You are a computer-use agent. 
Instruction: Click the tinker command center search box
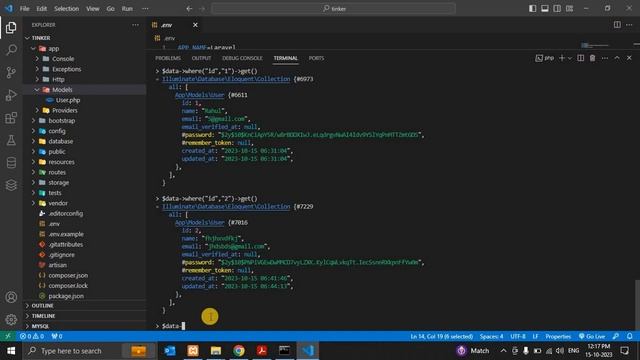(333, 9)
